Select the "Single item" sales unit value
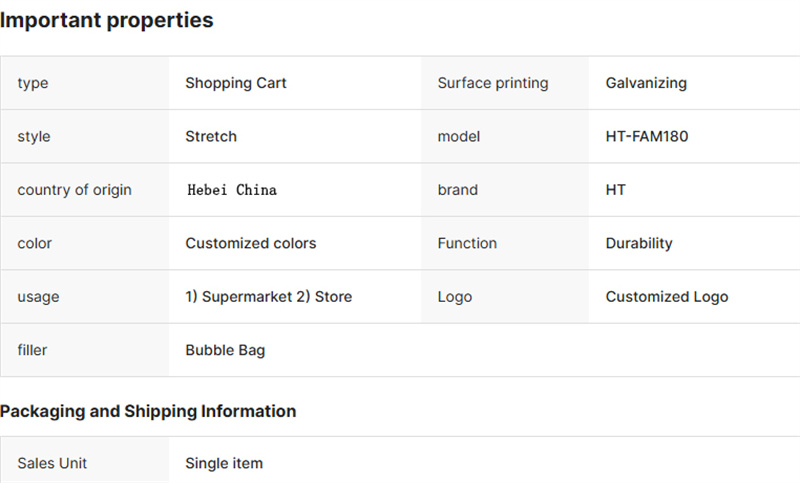Viewport: 800px width, 483px height. [x=224, y=463]
